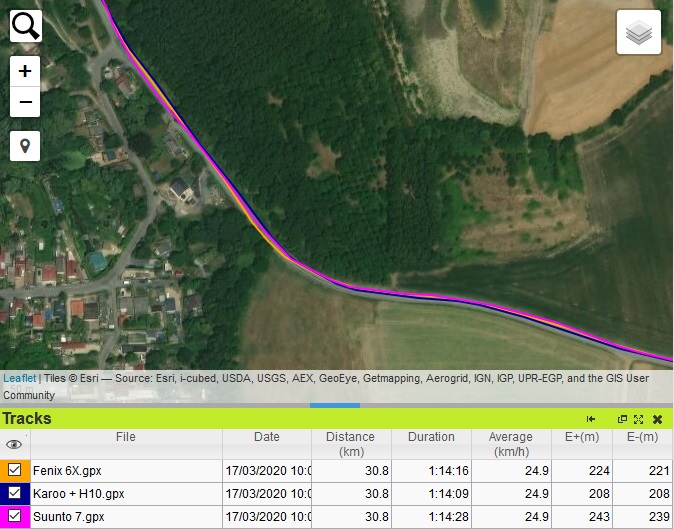The width and height of the screenshot is (674, 529).
Task: Open the map search magnifier
Action: [x=25, y=25]
